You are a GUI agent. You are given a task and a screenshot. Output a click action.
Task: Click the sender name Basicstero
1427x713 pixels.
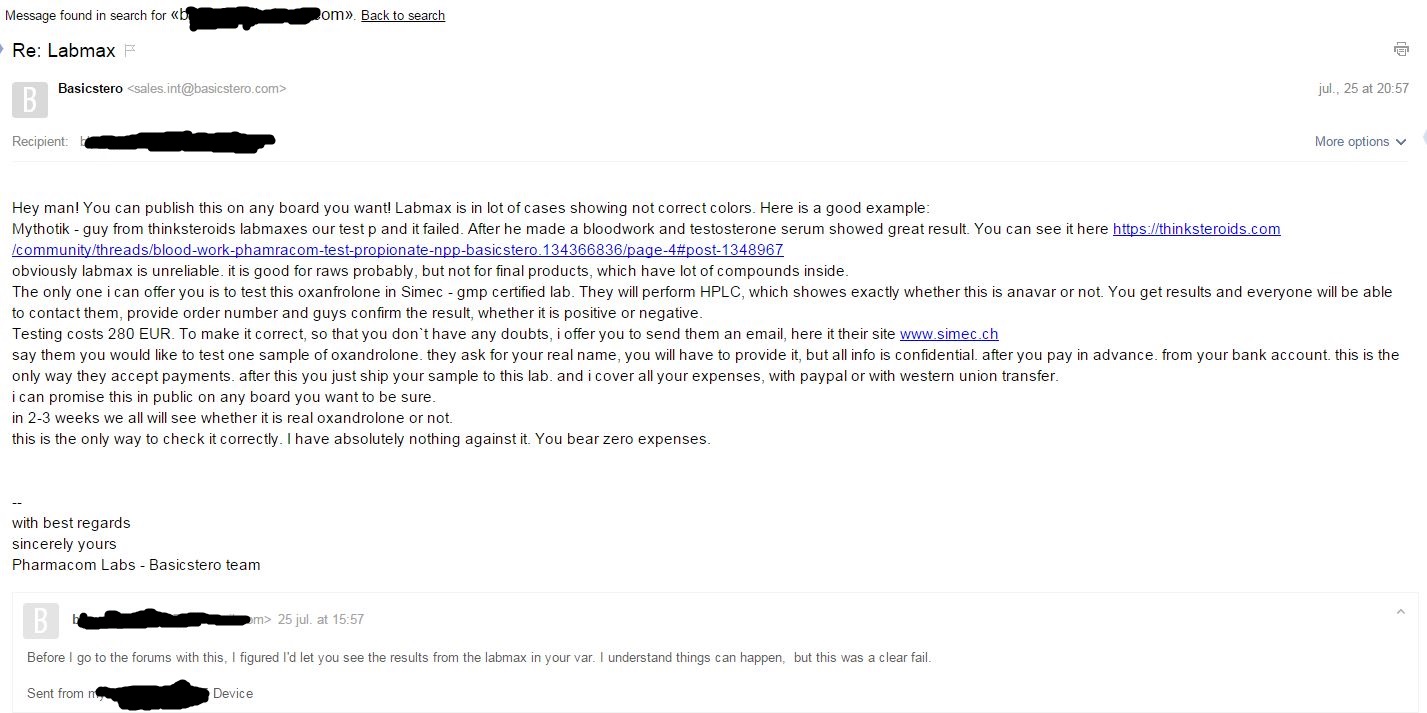(x=90, y=89)
